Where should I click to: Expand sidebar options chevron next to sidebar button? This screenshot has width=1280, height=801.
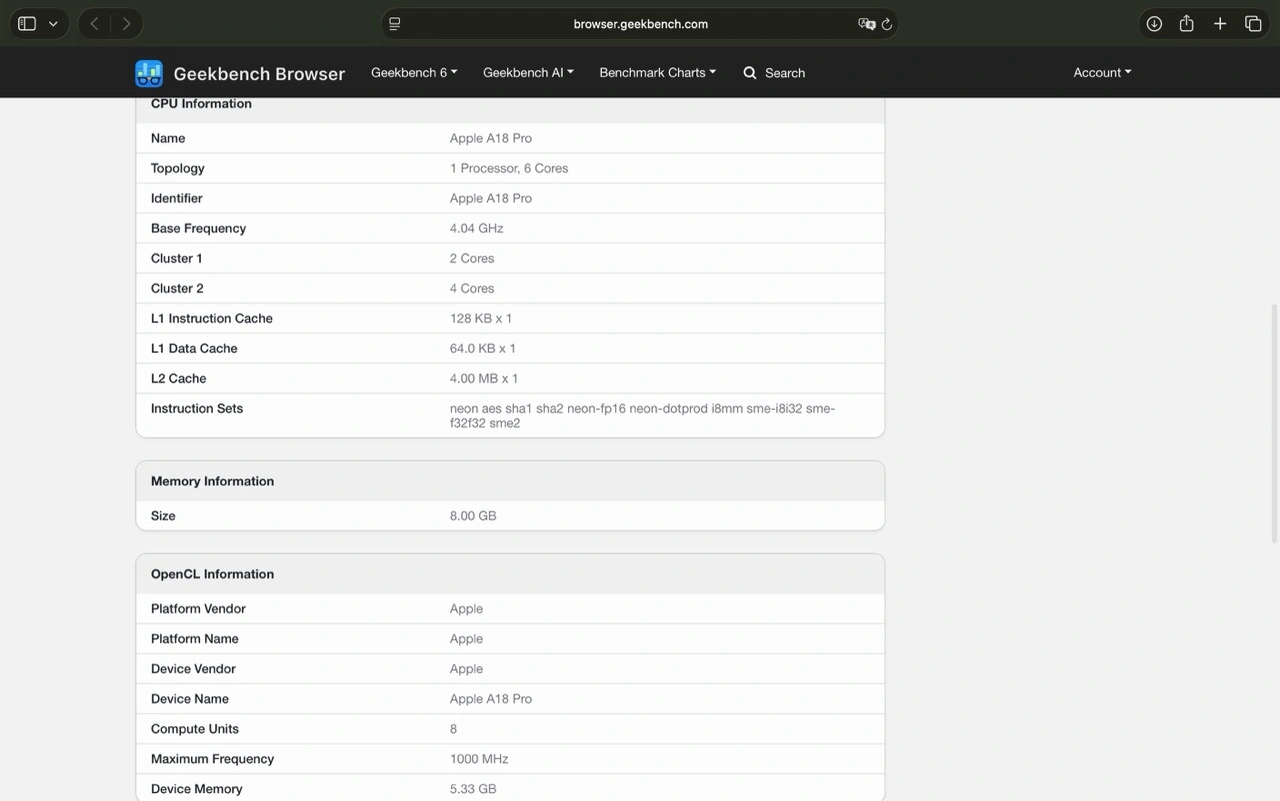(x=53, y=24)
